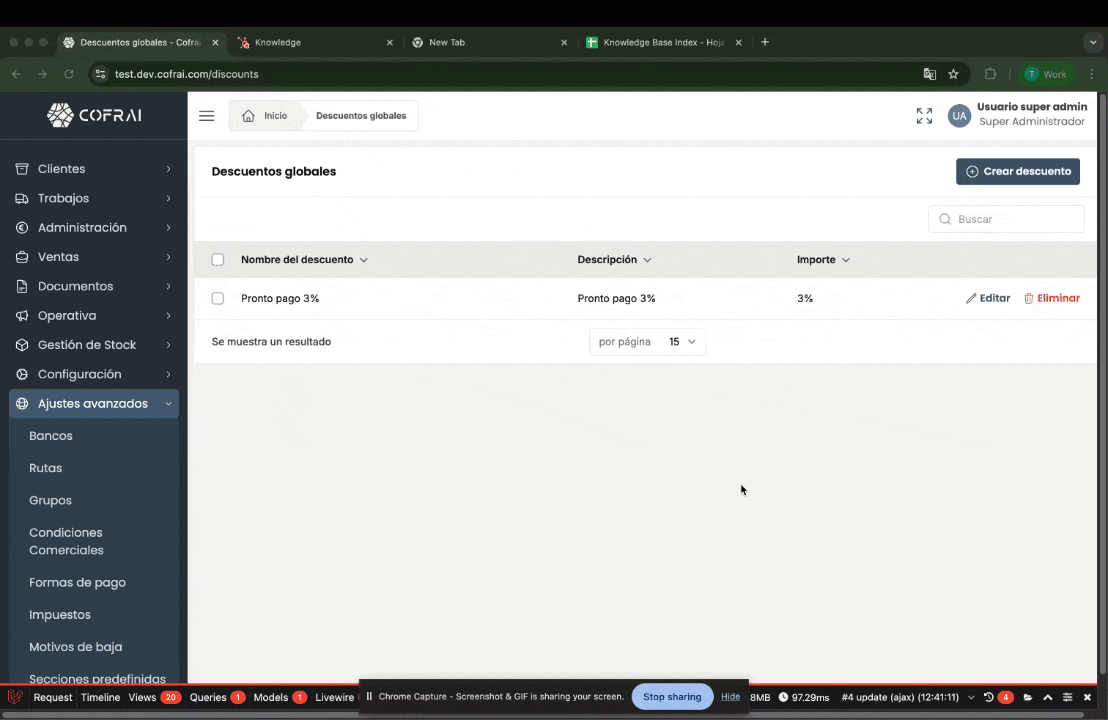Open the Chrome extensions puzzle icon
The width and height of the screenshot is (1108, 720).
click(x=990, y=74)
